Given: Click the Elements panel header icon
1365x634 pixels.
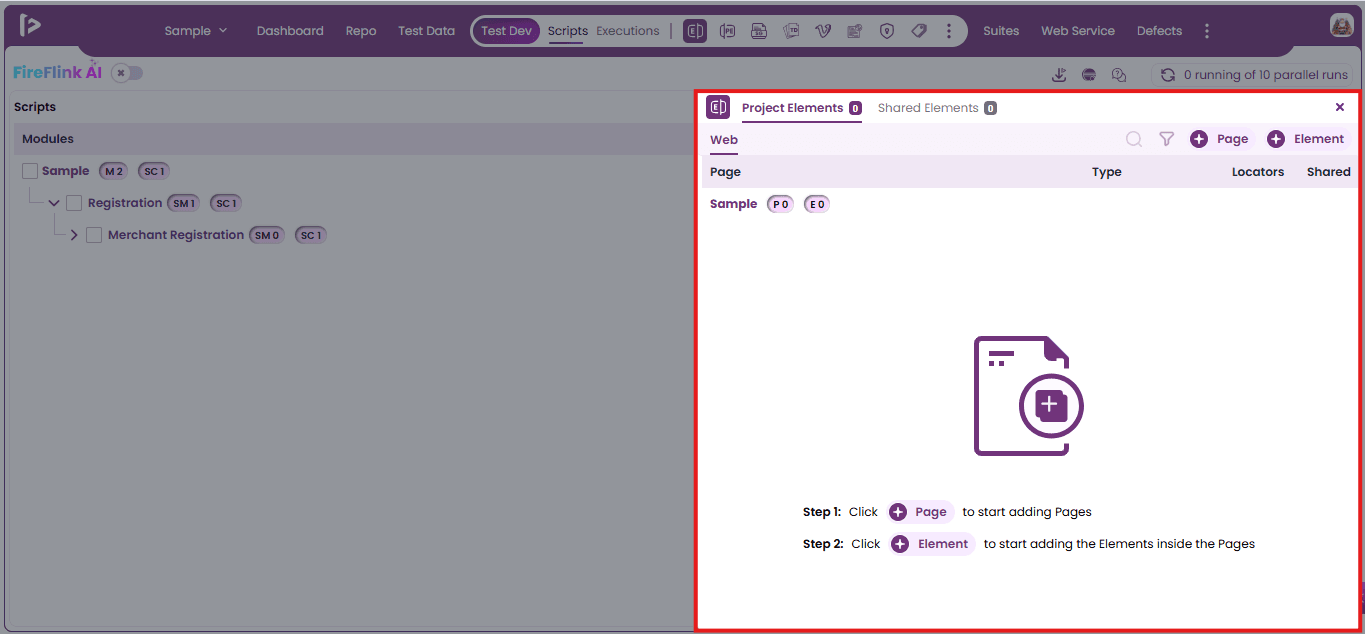Looking at the screenshot, I should (718, 107).
